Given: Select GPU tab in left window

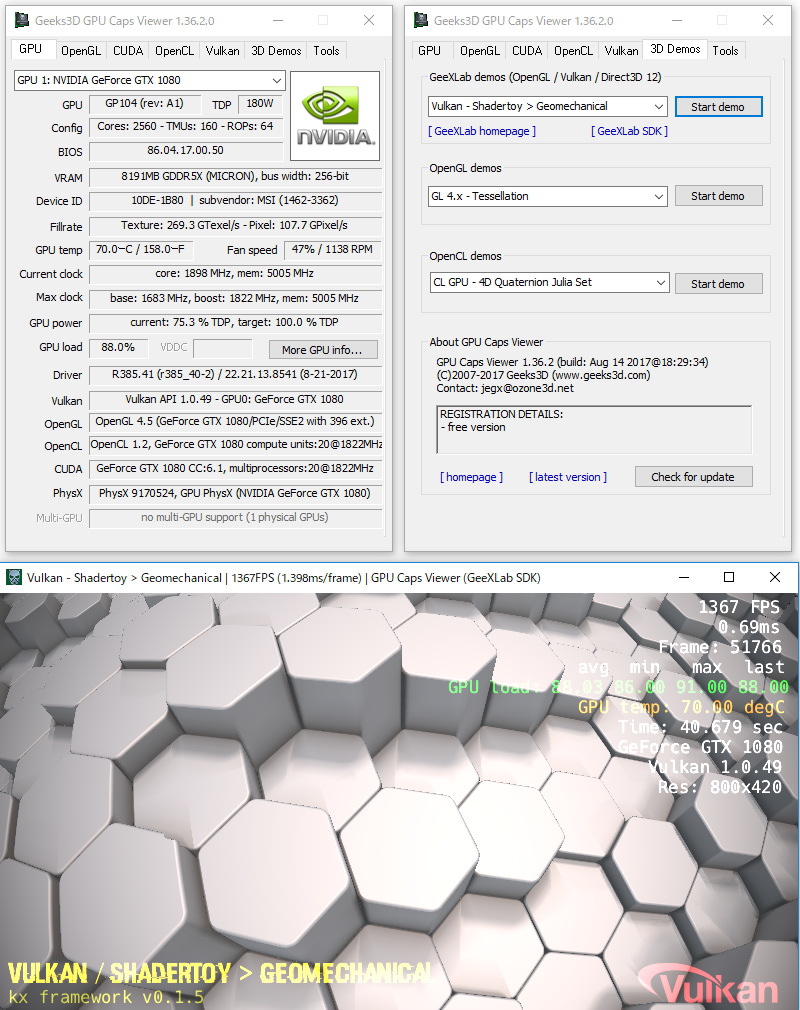Looking at the screenshot, I should click(30, 49).
